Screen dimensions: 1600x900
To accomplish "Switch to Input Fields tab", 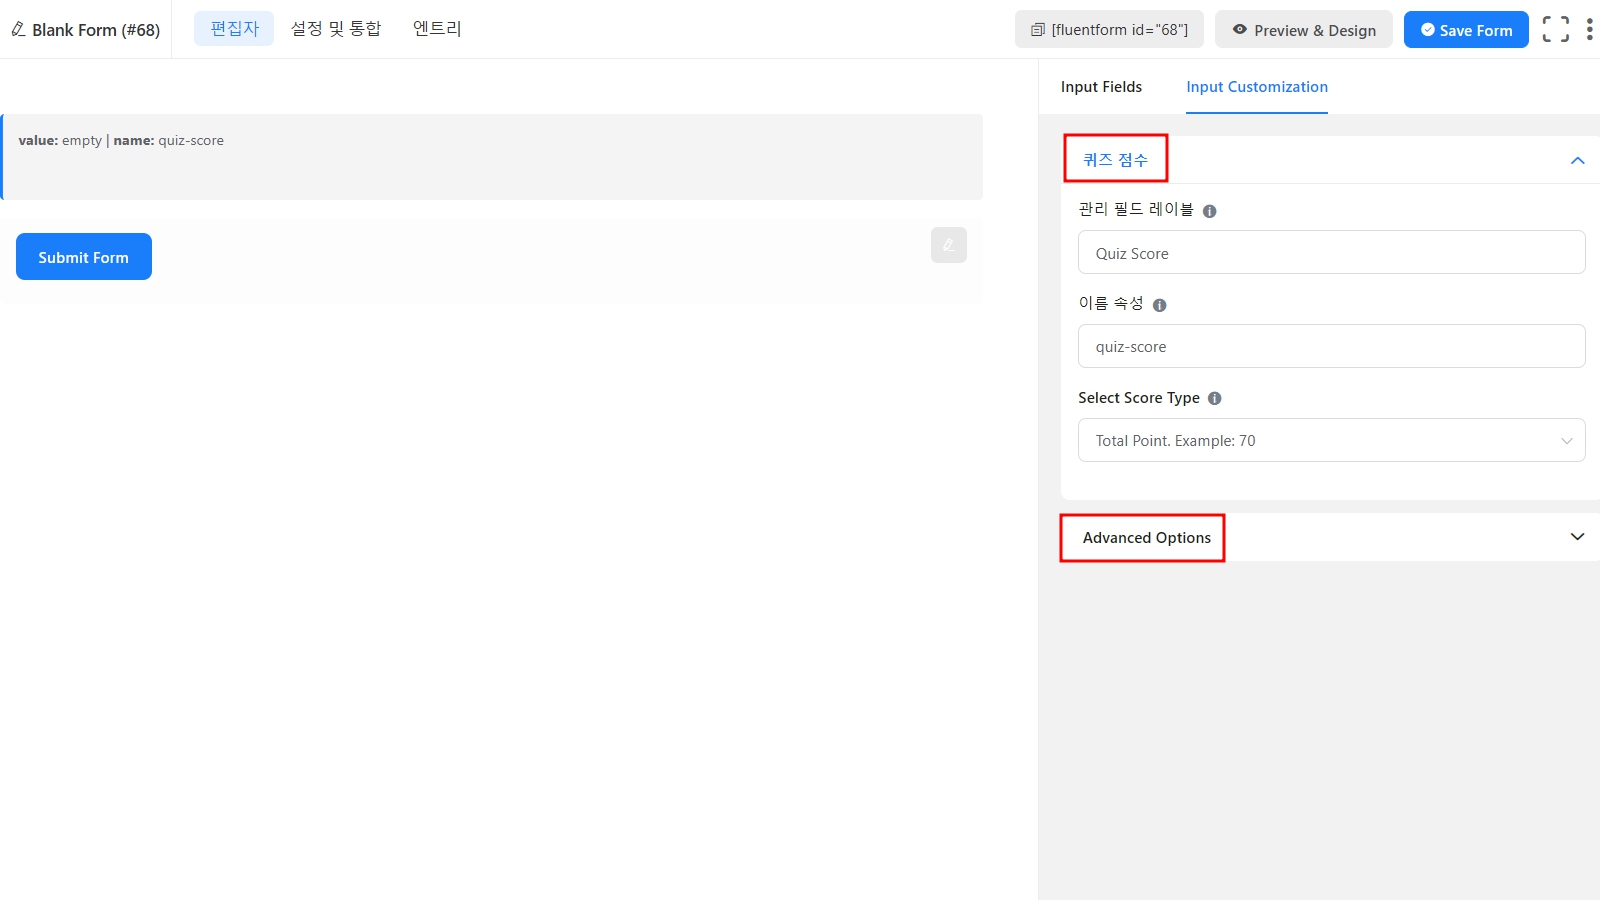I will [x=1101, y=87].
